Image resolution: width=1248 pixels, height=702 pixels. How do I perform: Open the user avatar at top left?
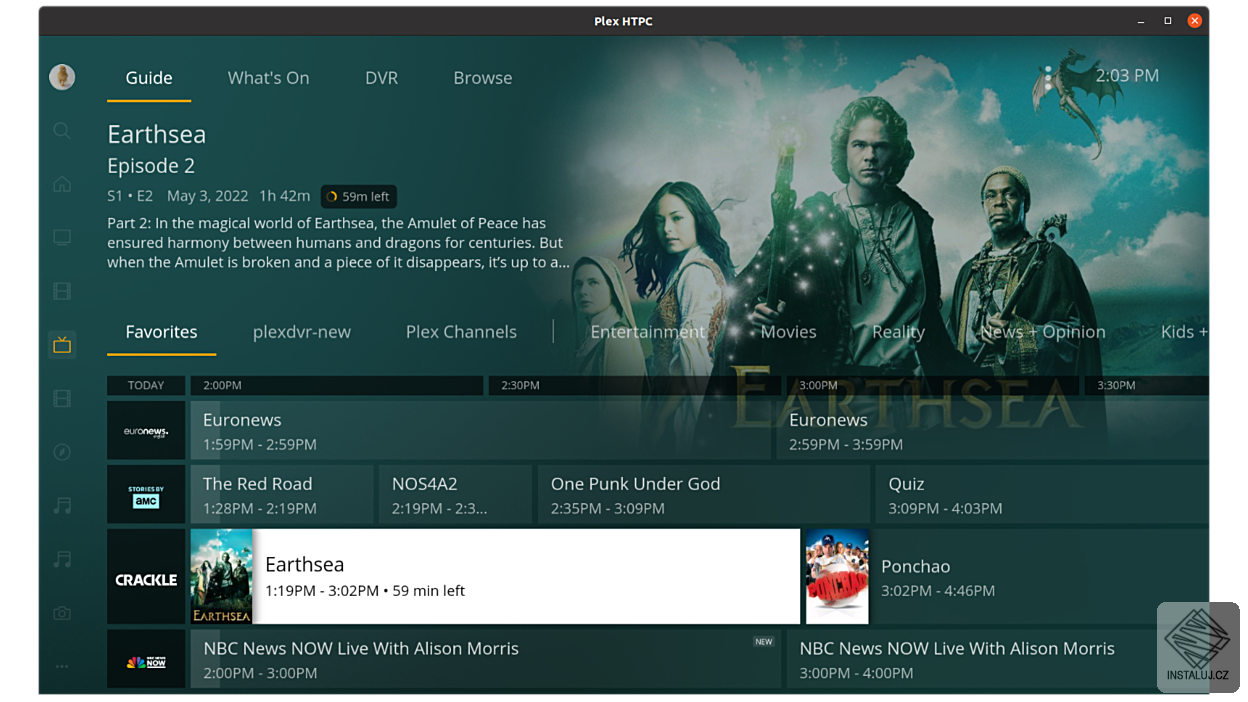pyautogui.click(x=62, y=77)
